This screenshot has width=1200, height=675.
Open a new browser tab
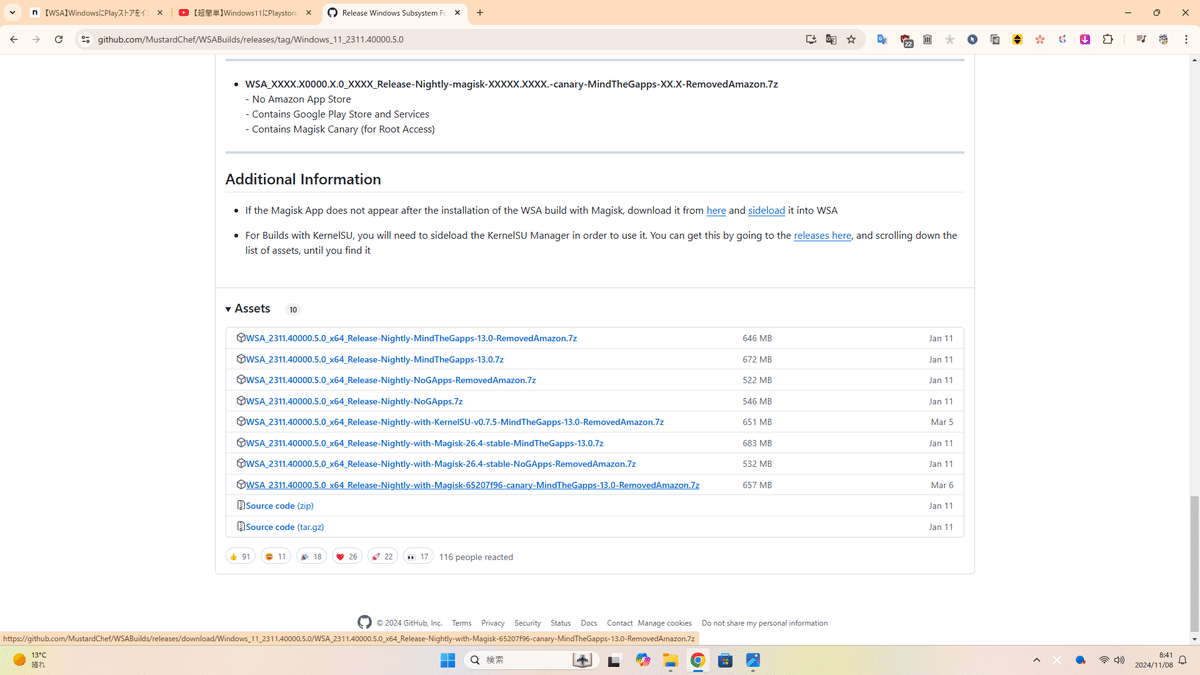pos(480,13)
